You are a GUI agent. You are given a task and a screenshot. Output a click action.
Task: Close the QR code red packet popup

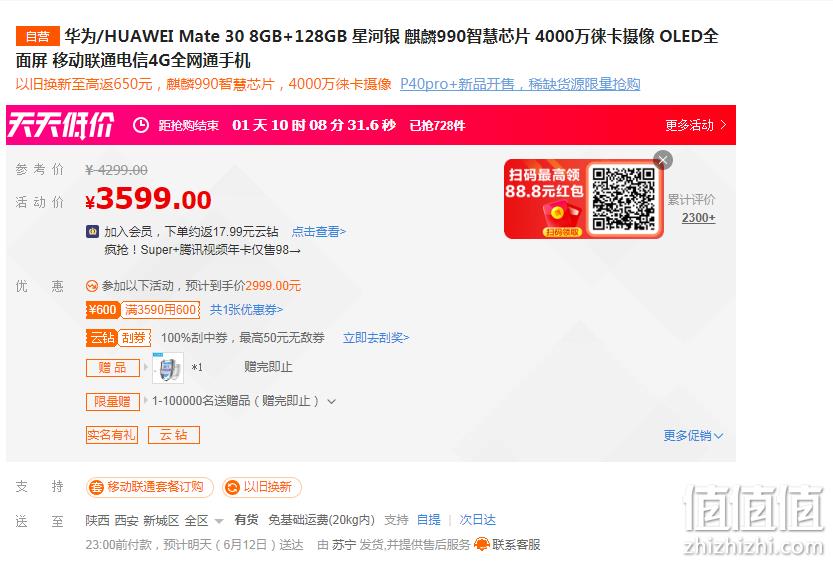662,160
